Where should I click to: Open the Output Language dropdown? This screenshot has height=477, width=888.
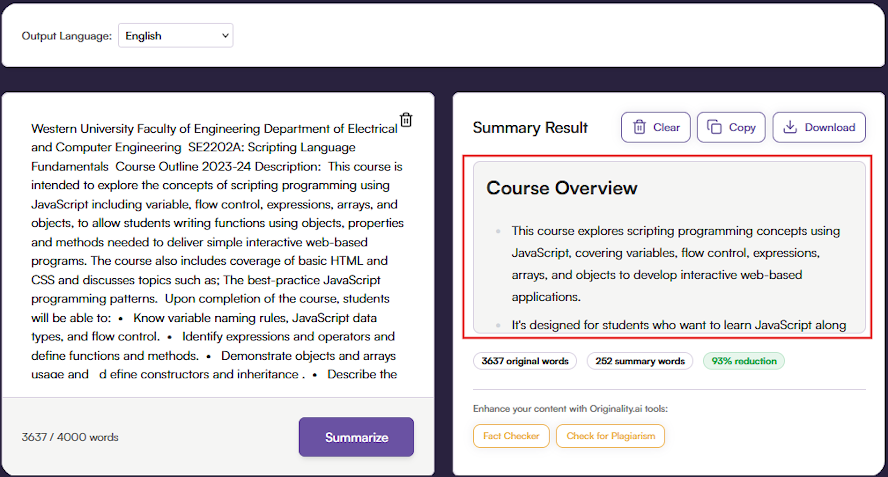pyautogui.click(x=176, y=36)
